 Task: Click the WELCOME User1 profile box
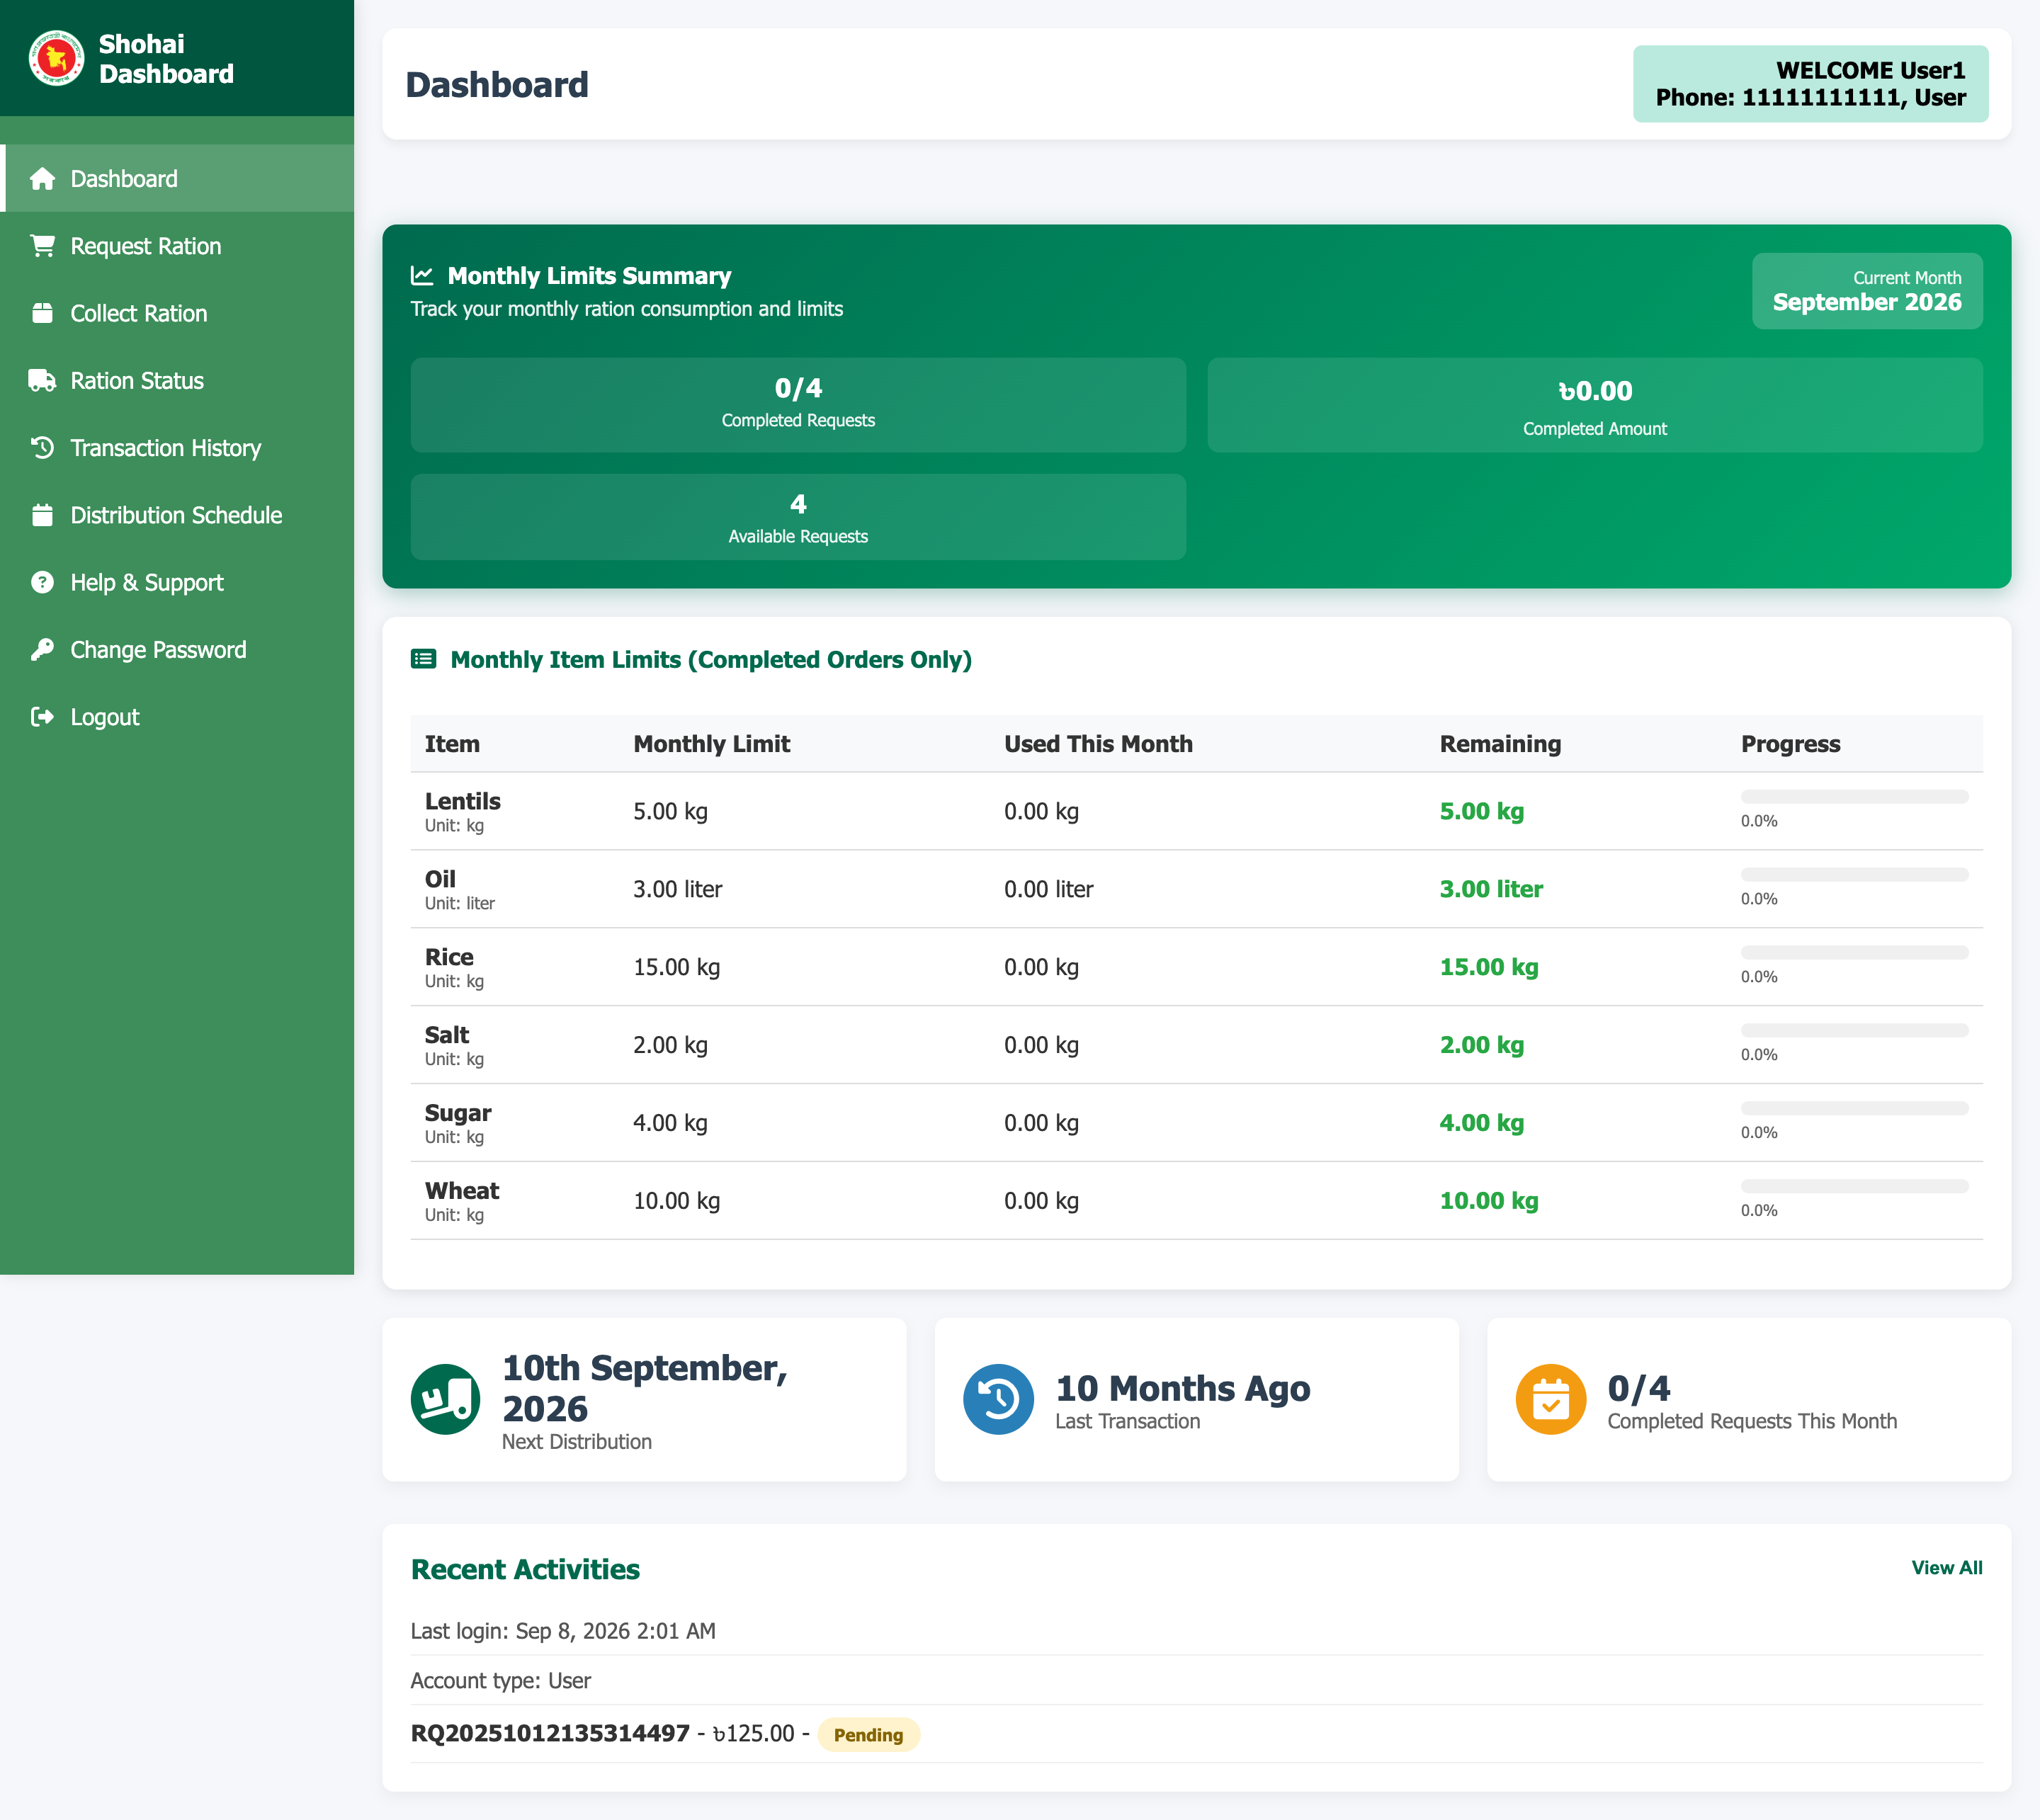point(1810,84)
